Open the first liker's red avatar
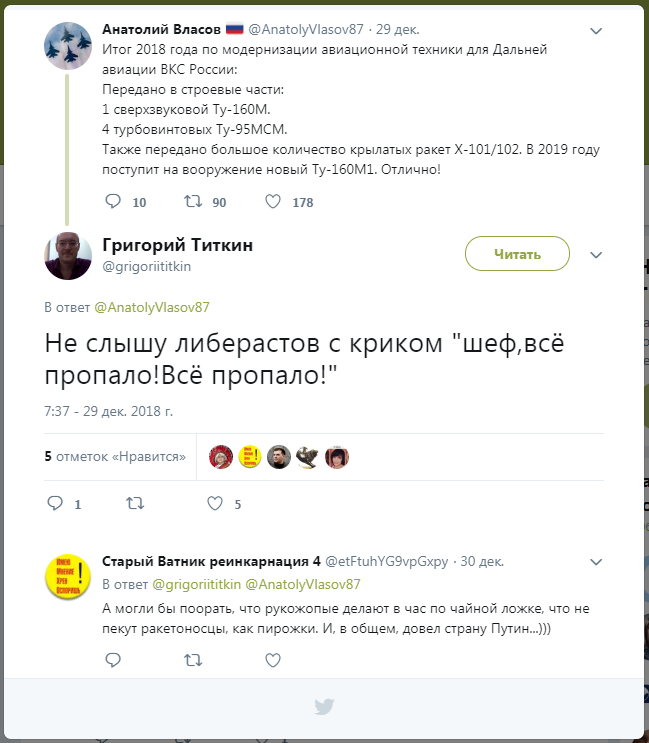 pyautogui.click(x=221, y=457)
